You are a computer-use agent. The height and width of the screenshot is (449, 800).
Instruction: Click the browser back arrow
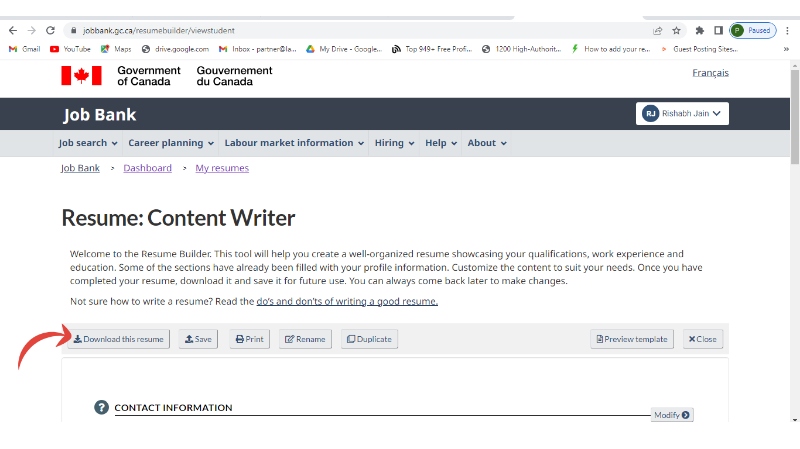13,31
